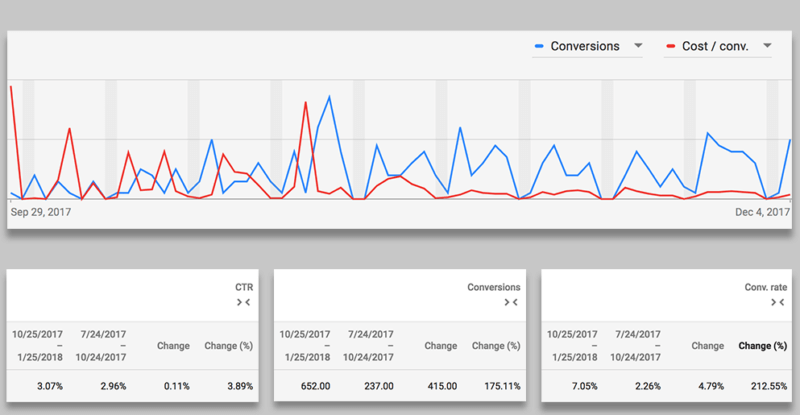Open the Cost / conv. metric dropdown
The image size is (800, 415).
(767, 46)
